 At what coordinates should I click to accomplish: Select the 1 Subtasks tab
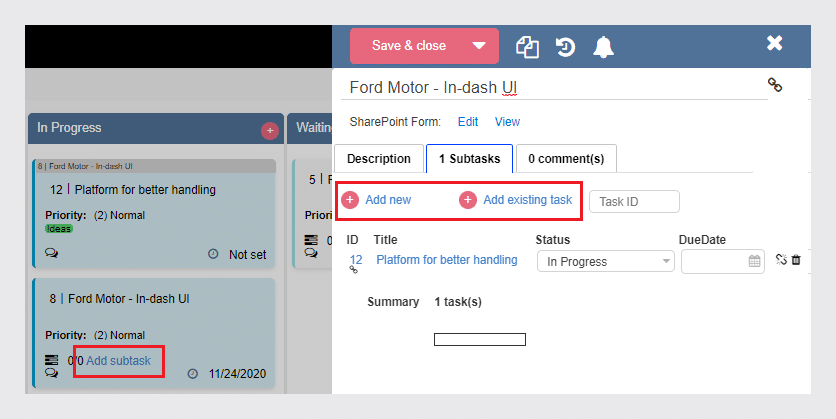point(470,159)
